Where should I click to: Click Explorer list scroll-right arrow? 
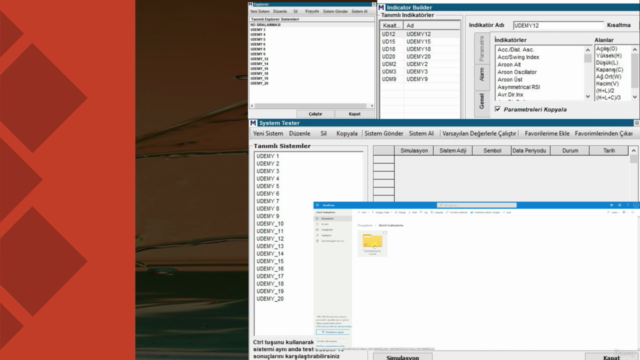coord(371,106)
